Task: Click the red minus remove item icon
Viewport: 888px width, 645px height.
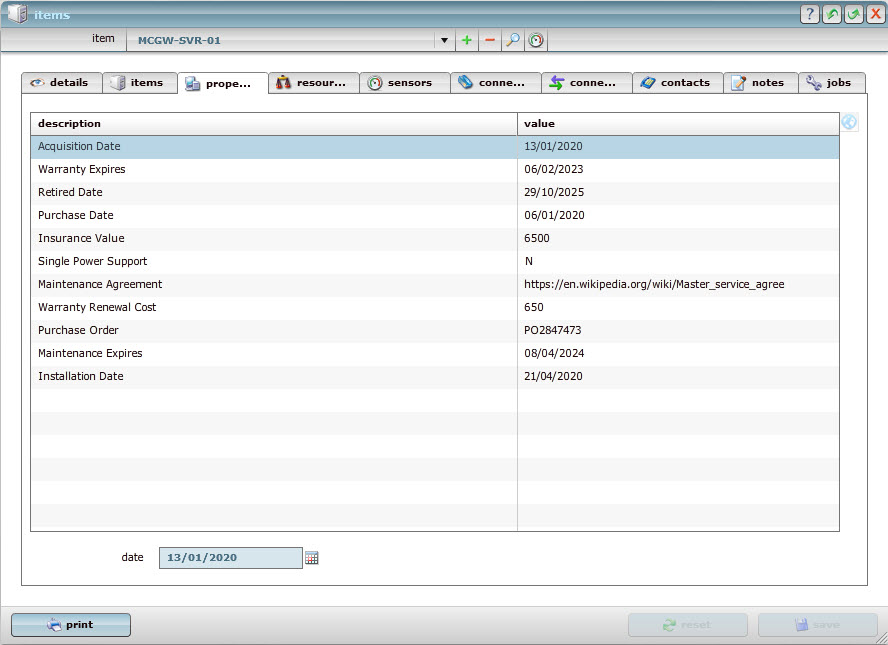Action: pos(490,40)
